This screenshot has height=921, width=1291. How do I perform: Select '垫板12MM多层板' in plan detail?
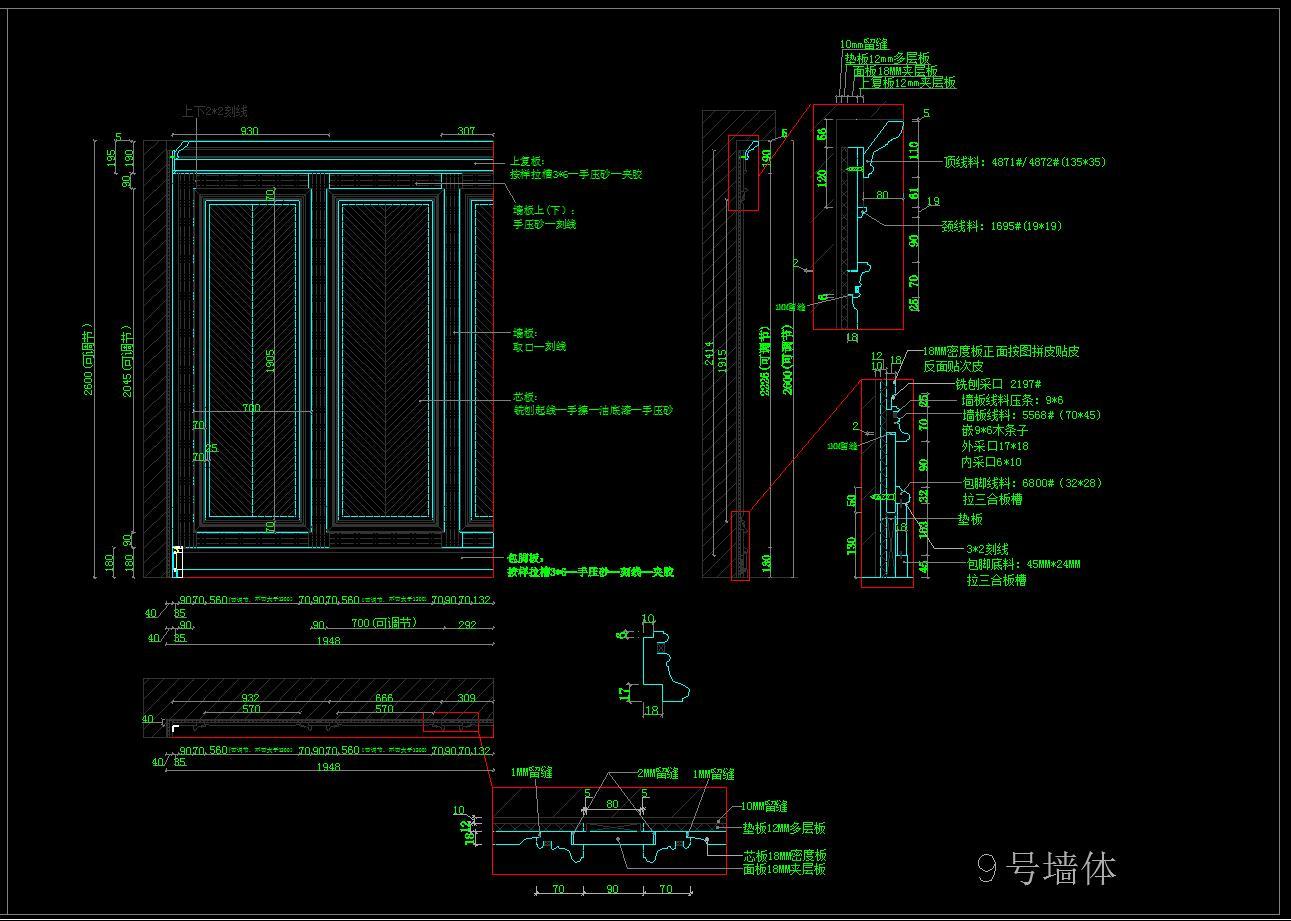click(x=785, y=829)
